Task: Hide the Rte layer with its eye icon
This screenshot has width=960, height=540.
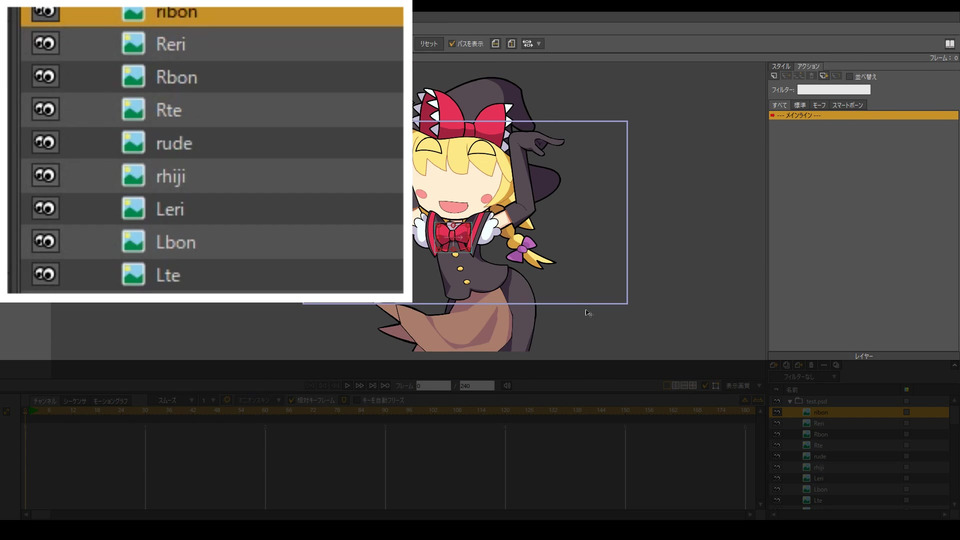Action: (x=776, y=445)
